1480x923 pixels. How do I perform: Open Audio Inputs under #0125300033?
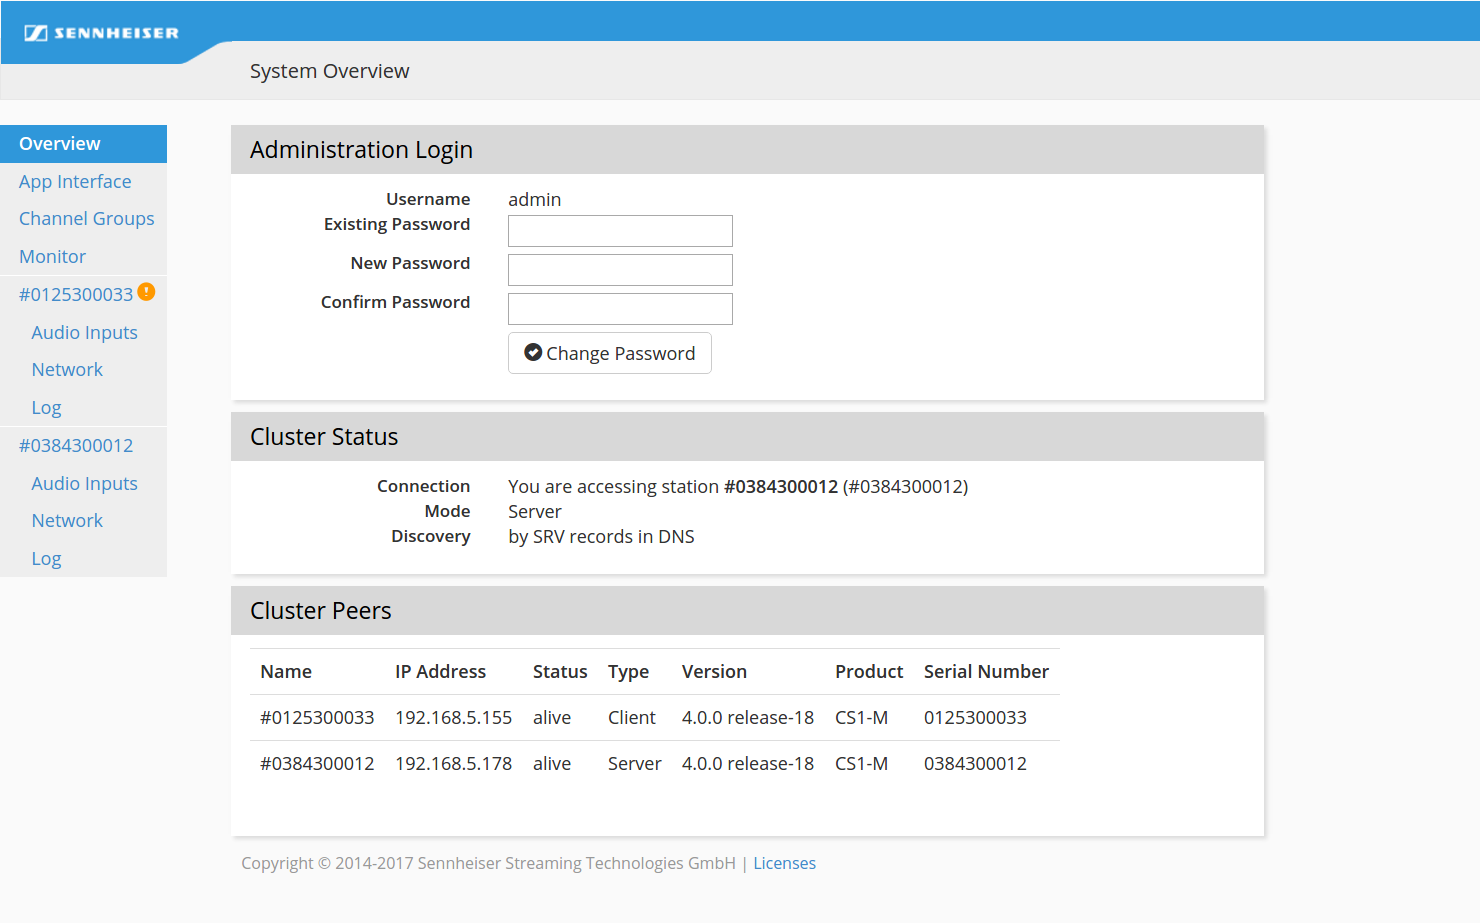tap(84, 333)
